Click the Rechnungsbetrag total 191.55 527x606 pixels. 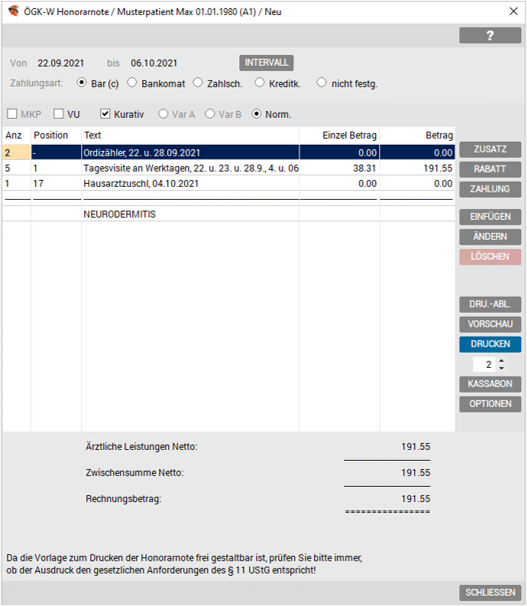(x=416, y=499)
